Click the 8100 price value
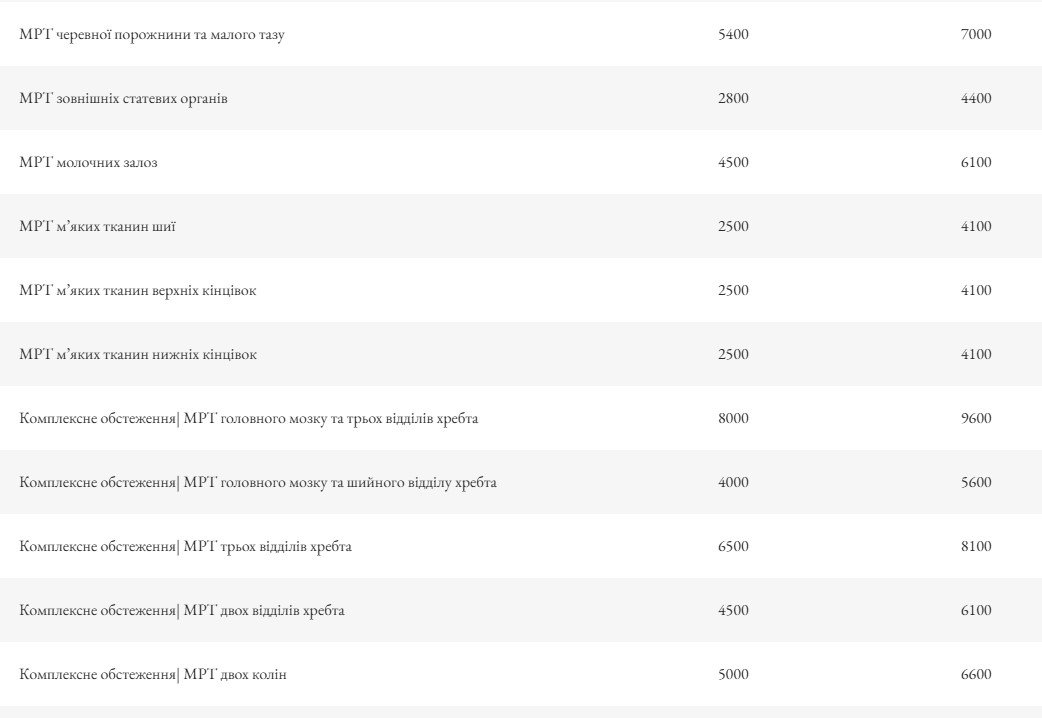This screenshot has width=1042, height=718. tap(975, 547)
